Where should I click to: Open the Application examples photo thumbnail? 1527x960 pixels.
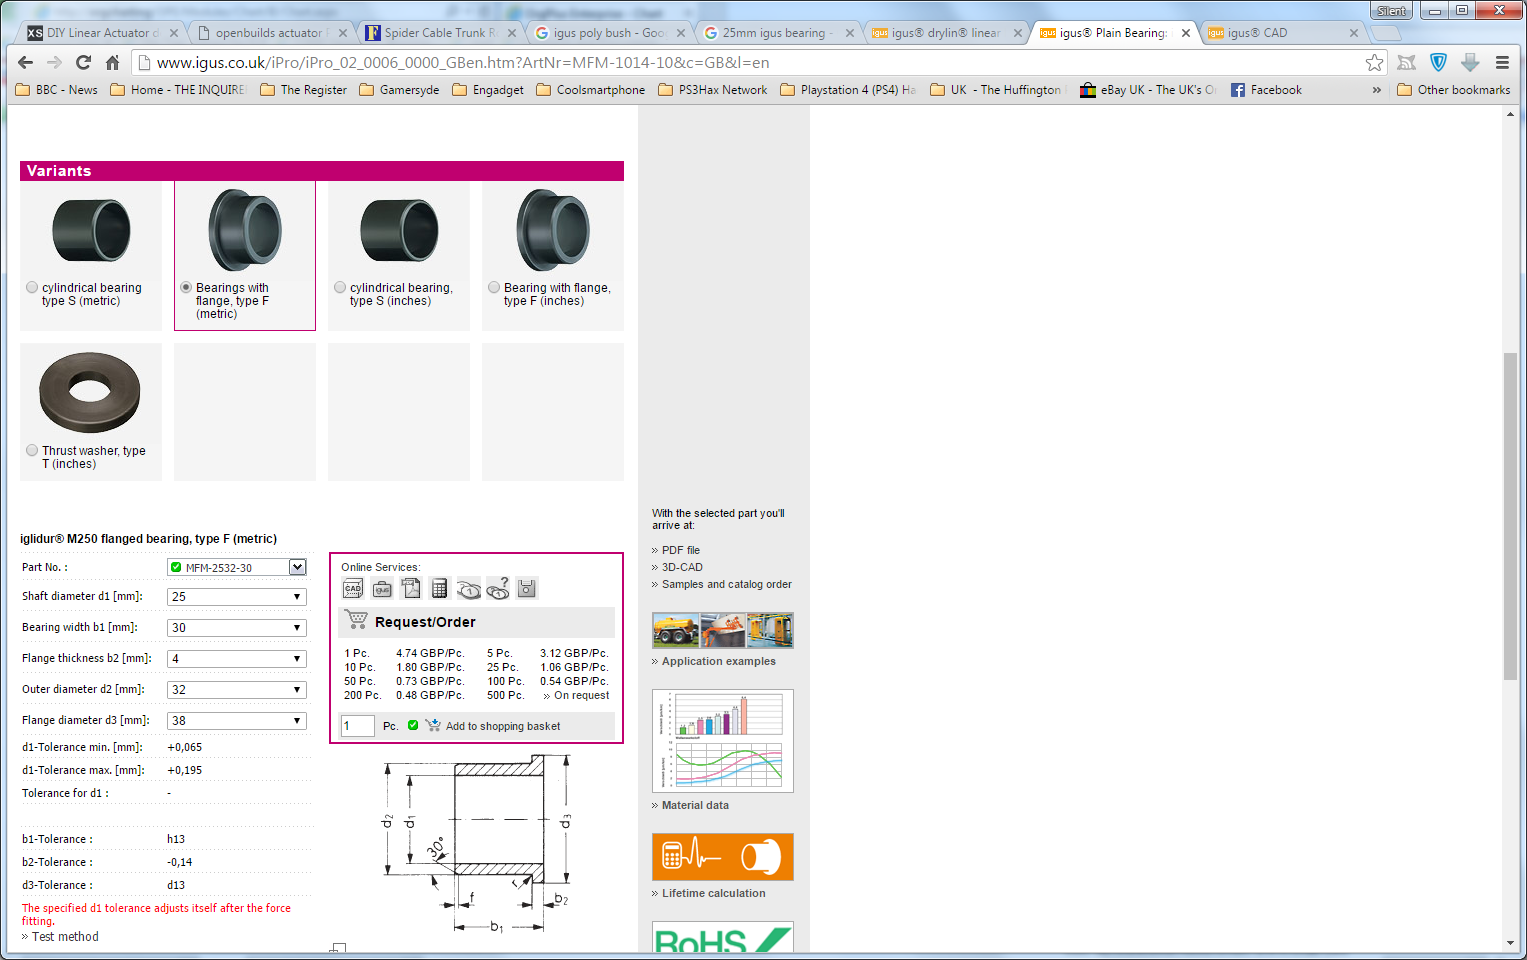click(722, 630)
